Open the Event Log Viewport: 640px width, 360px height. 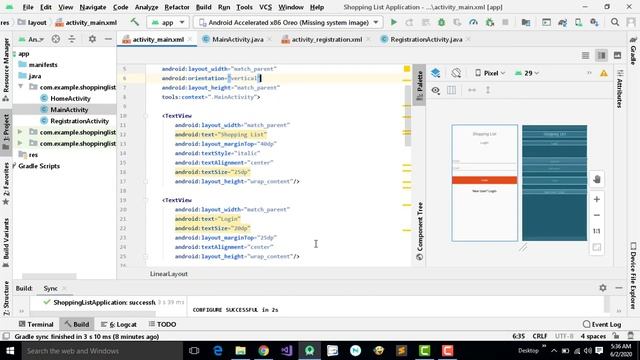[x=602, y=324]
